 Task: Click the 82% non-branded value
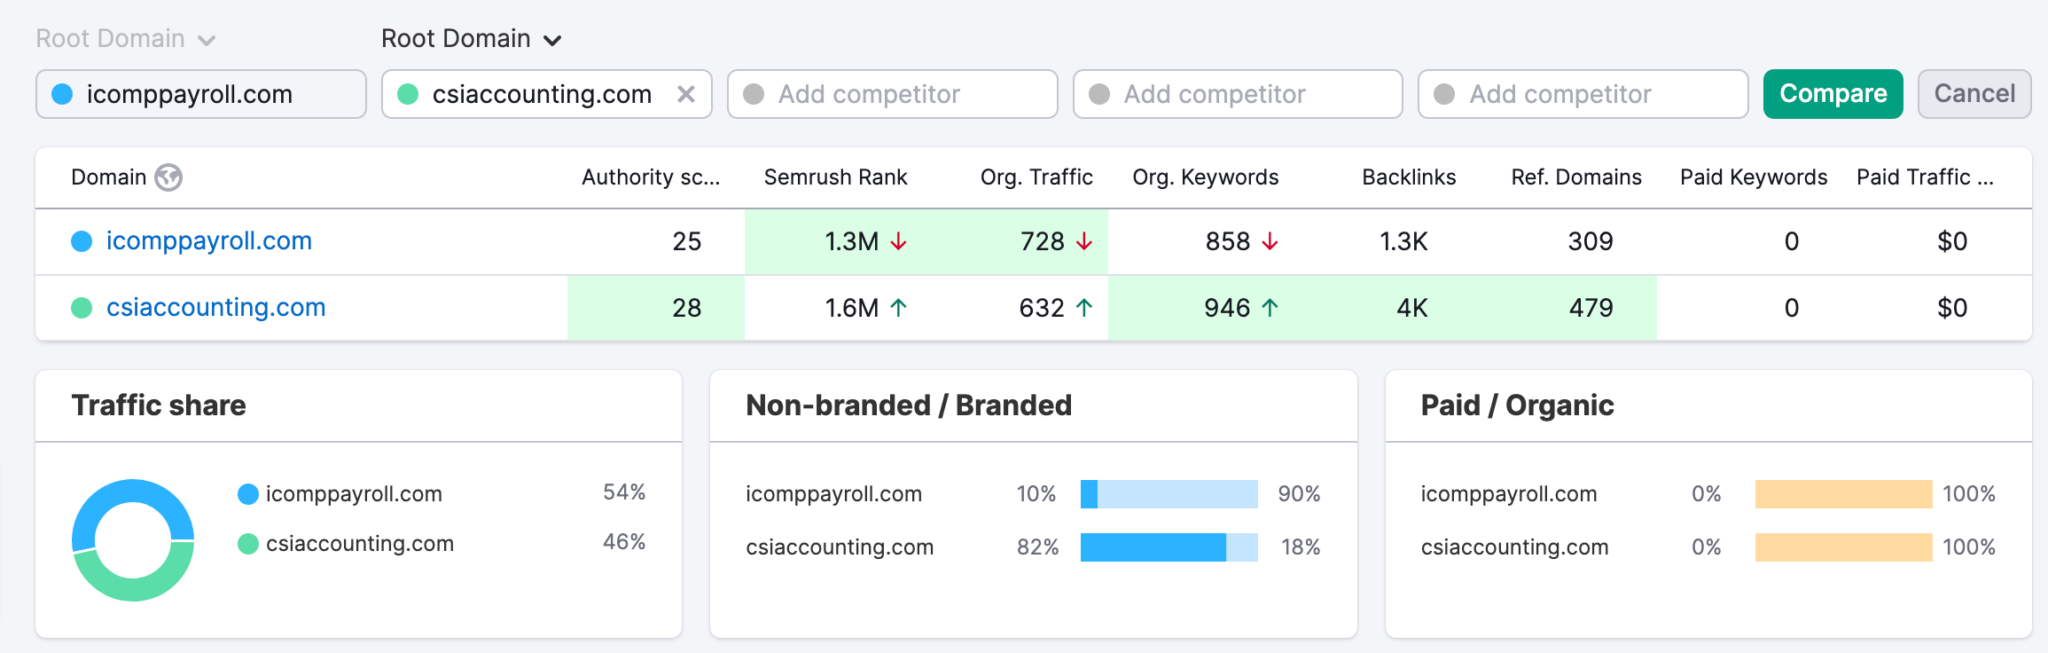1038,547
